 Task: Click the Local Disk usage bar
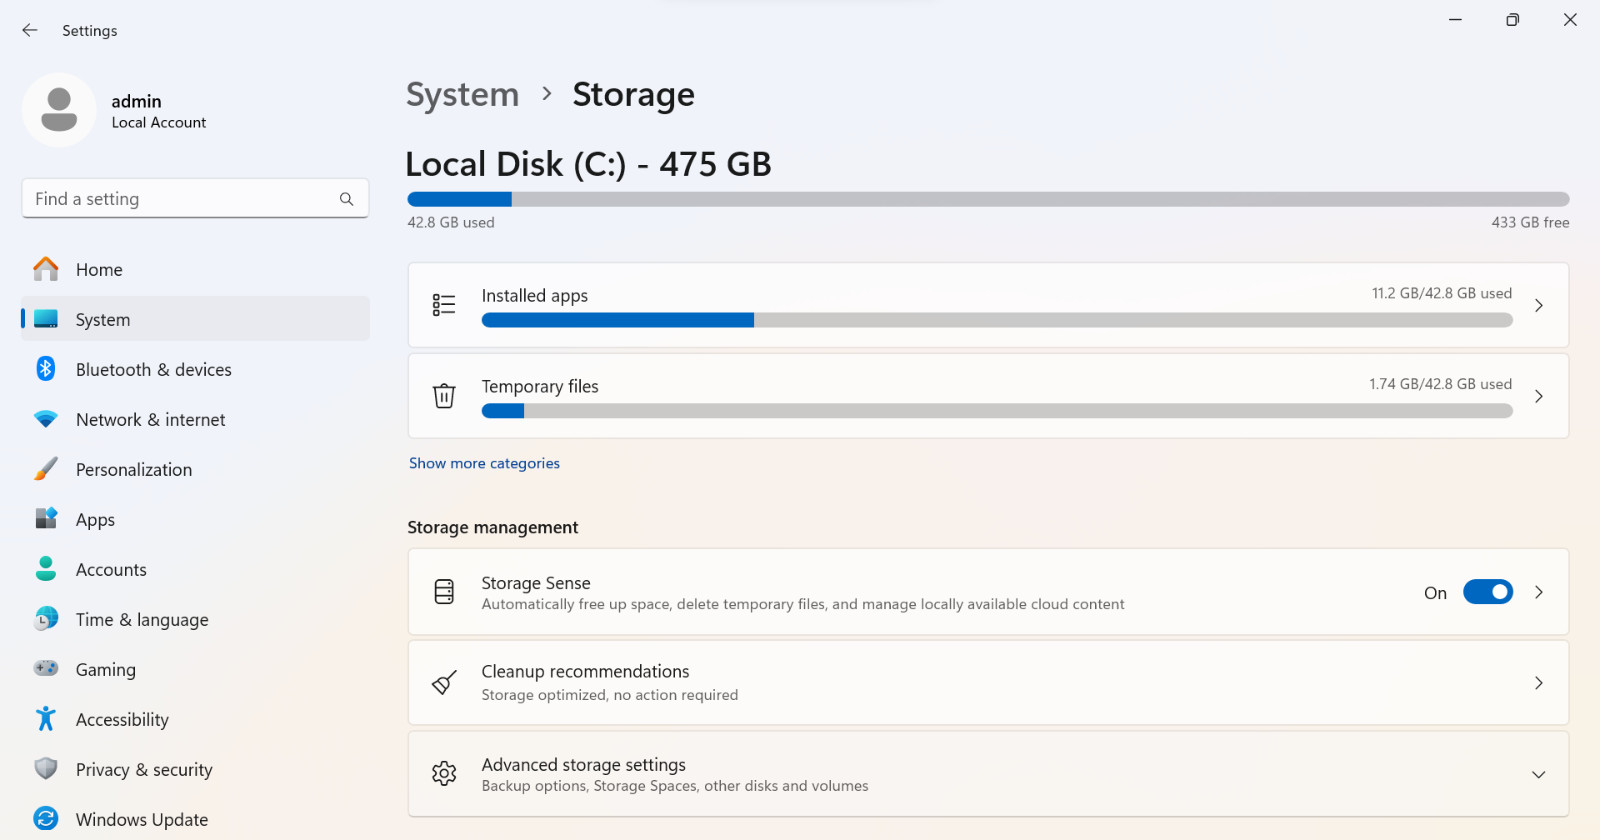coord(988,199)
